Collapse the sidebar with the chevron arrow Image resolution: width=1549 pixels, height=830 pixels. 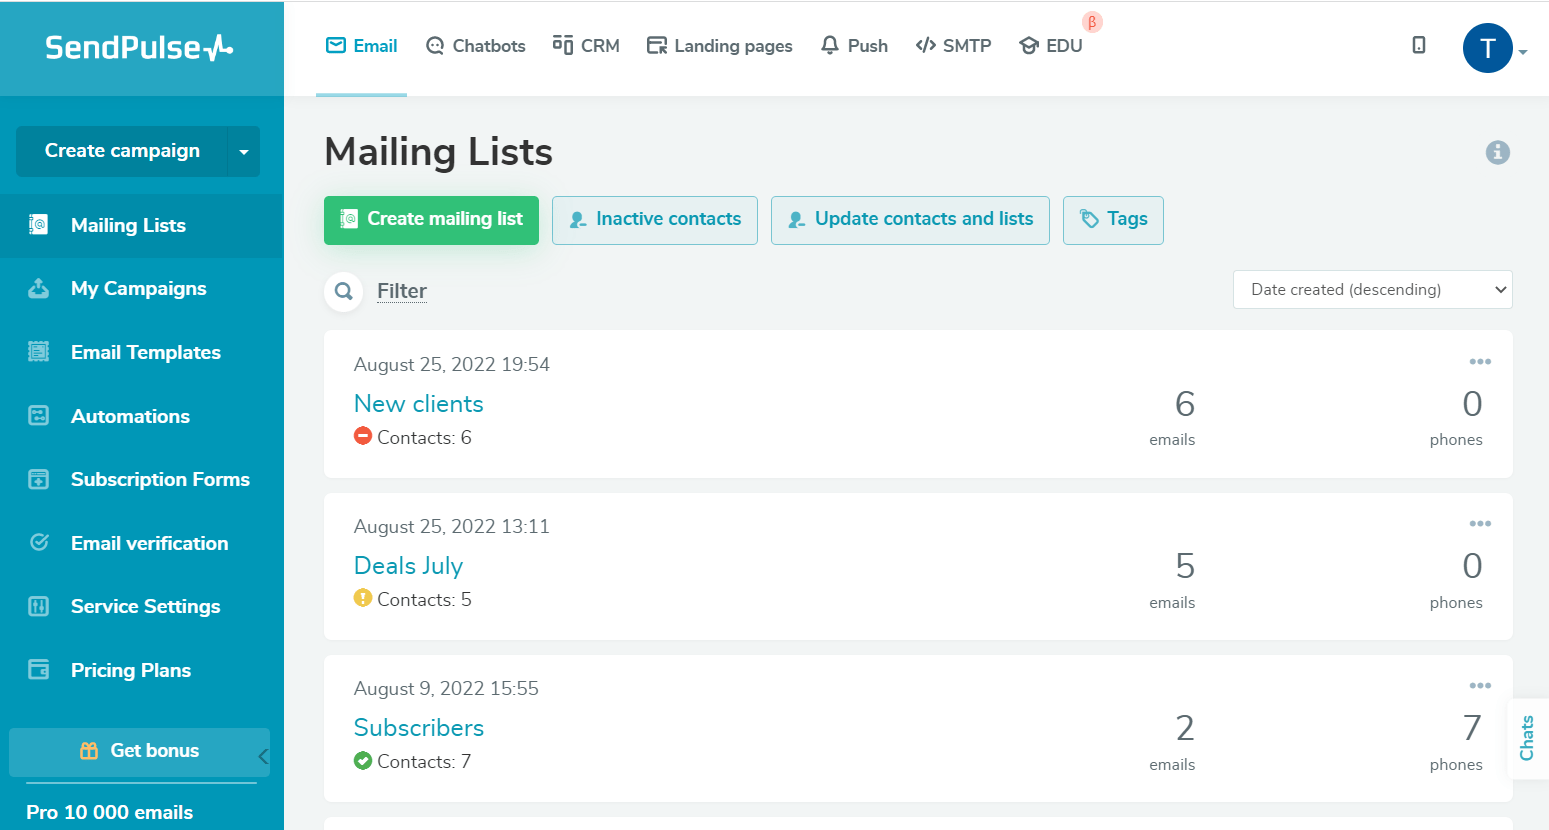click(263, 756)
